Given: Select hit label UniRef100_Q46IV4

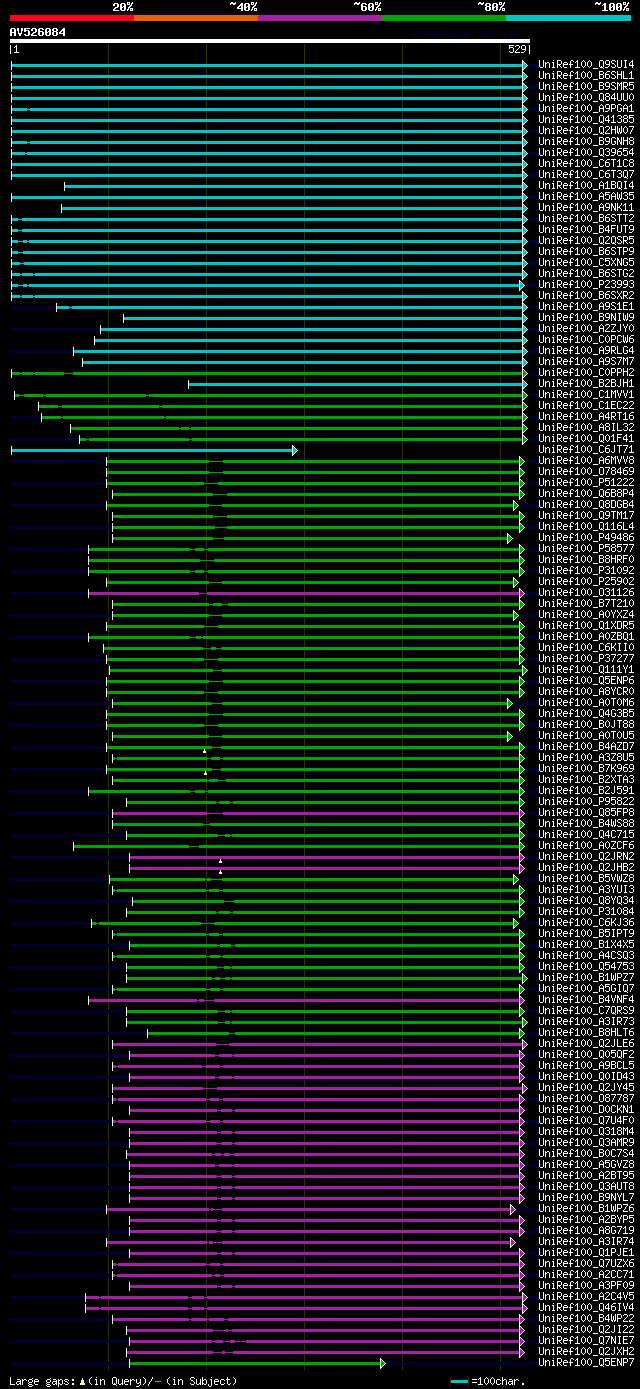Looking at the screenshot, I should 586,1307.
